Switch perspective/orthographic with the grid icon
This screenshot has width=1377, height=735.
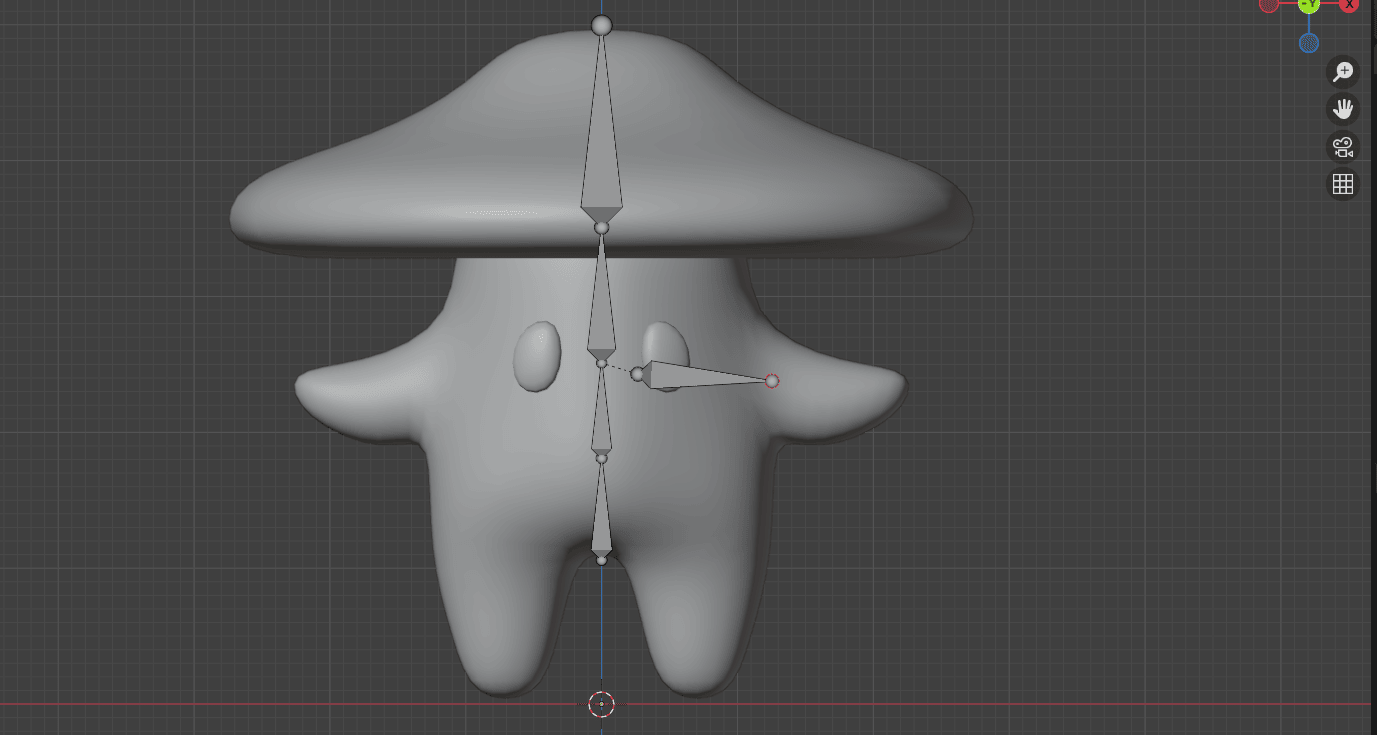point(1342,184)
